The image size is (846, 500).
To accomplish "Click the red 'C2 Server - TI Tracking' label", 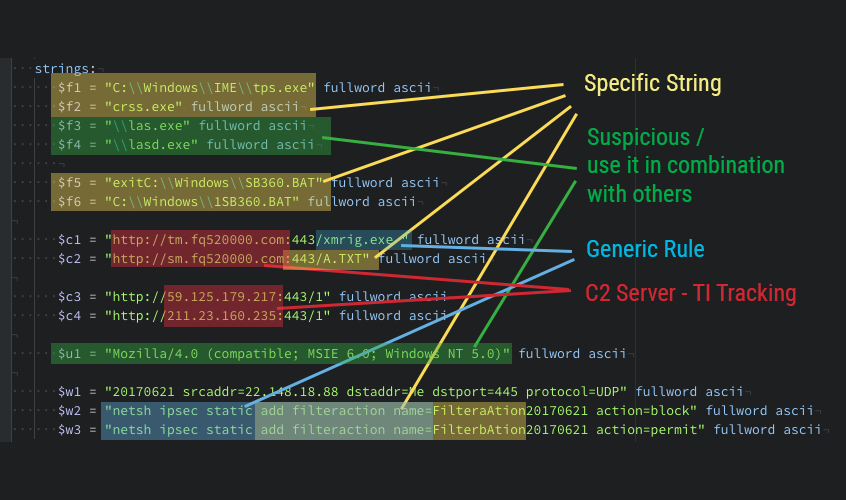I will coord(690,293).
